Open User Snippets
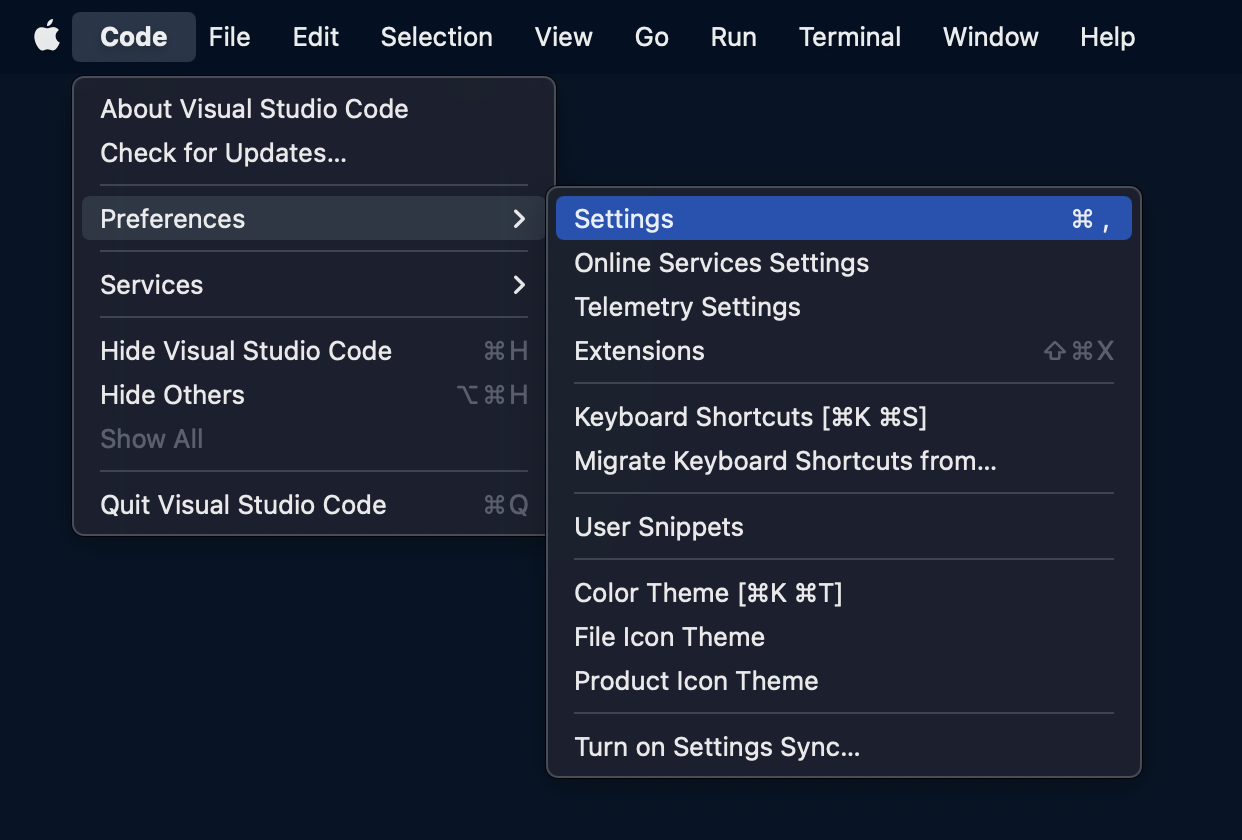 point(844,527)
